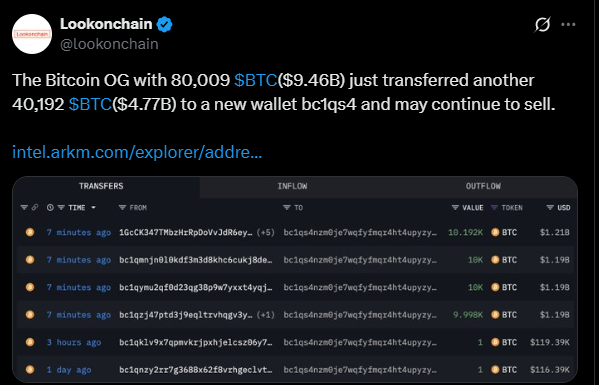Image resolution: width=599 pixels, height=385 pixels.
Task: Click the blue verified badge next to Lookonchain
Action: point(164,24)
